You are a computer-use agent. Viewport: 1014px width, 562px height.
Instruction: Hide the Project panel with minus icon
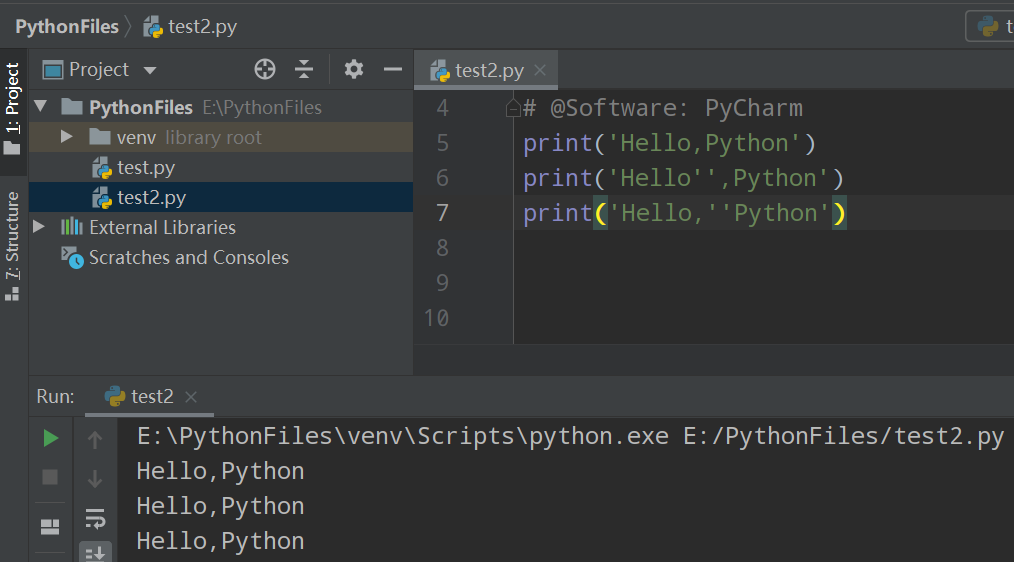[393, 69]
